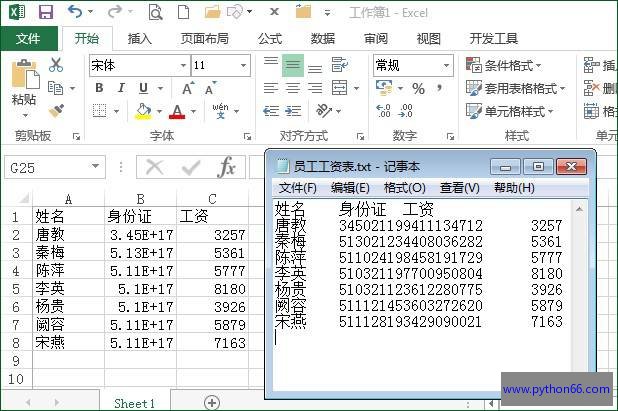Toggle Bold formatting
The width and height of the screenshot is (618, 411).
pyautogui.click(x=99, y=88)
